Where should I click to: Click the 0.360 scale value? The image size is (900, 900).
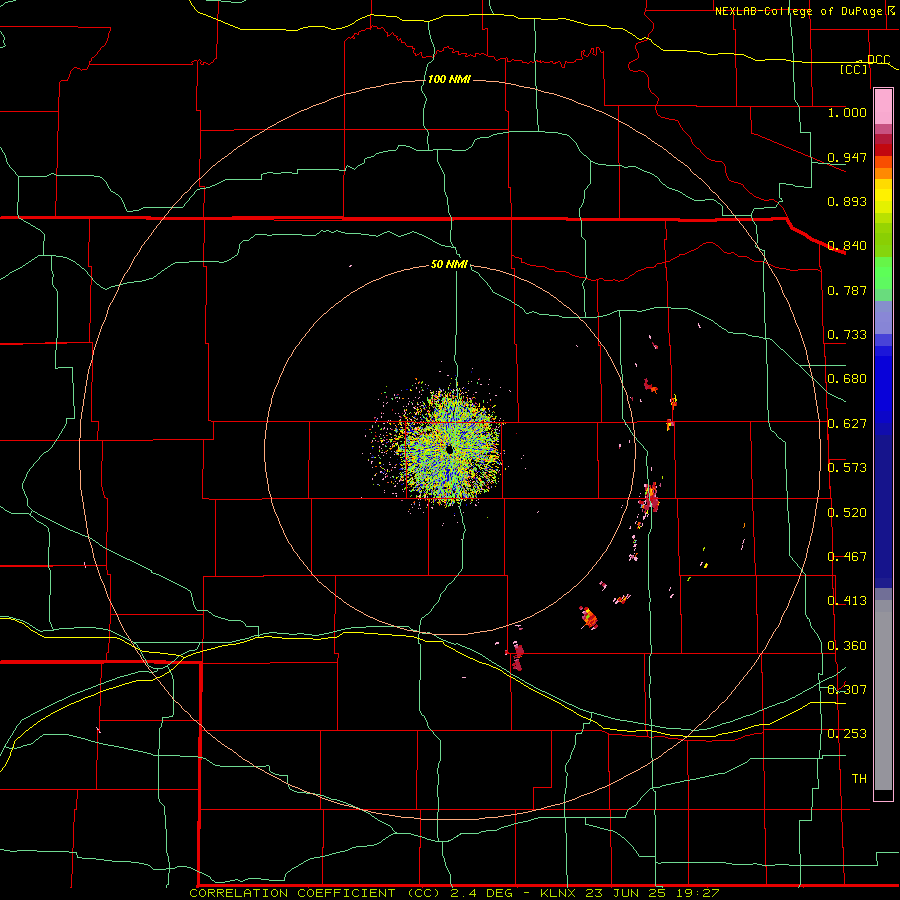pyautogui.click(x=847, y=646)
